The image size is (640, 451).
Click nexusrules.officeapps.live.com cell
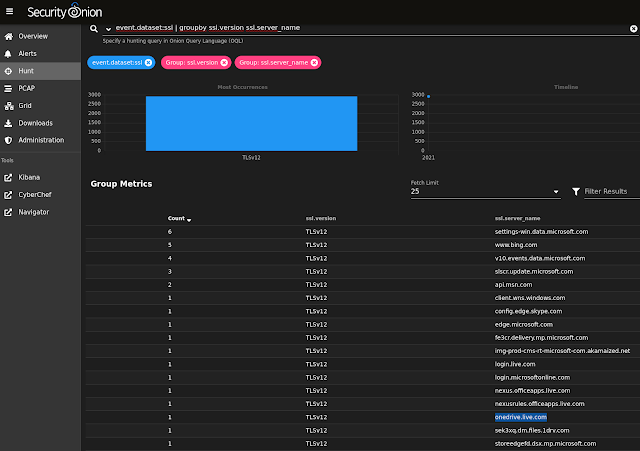(x=540, y=404)
